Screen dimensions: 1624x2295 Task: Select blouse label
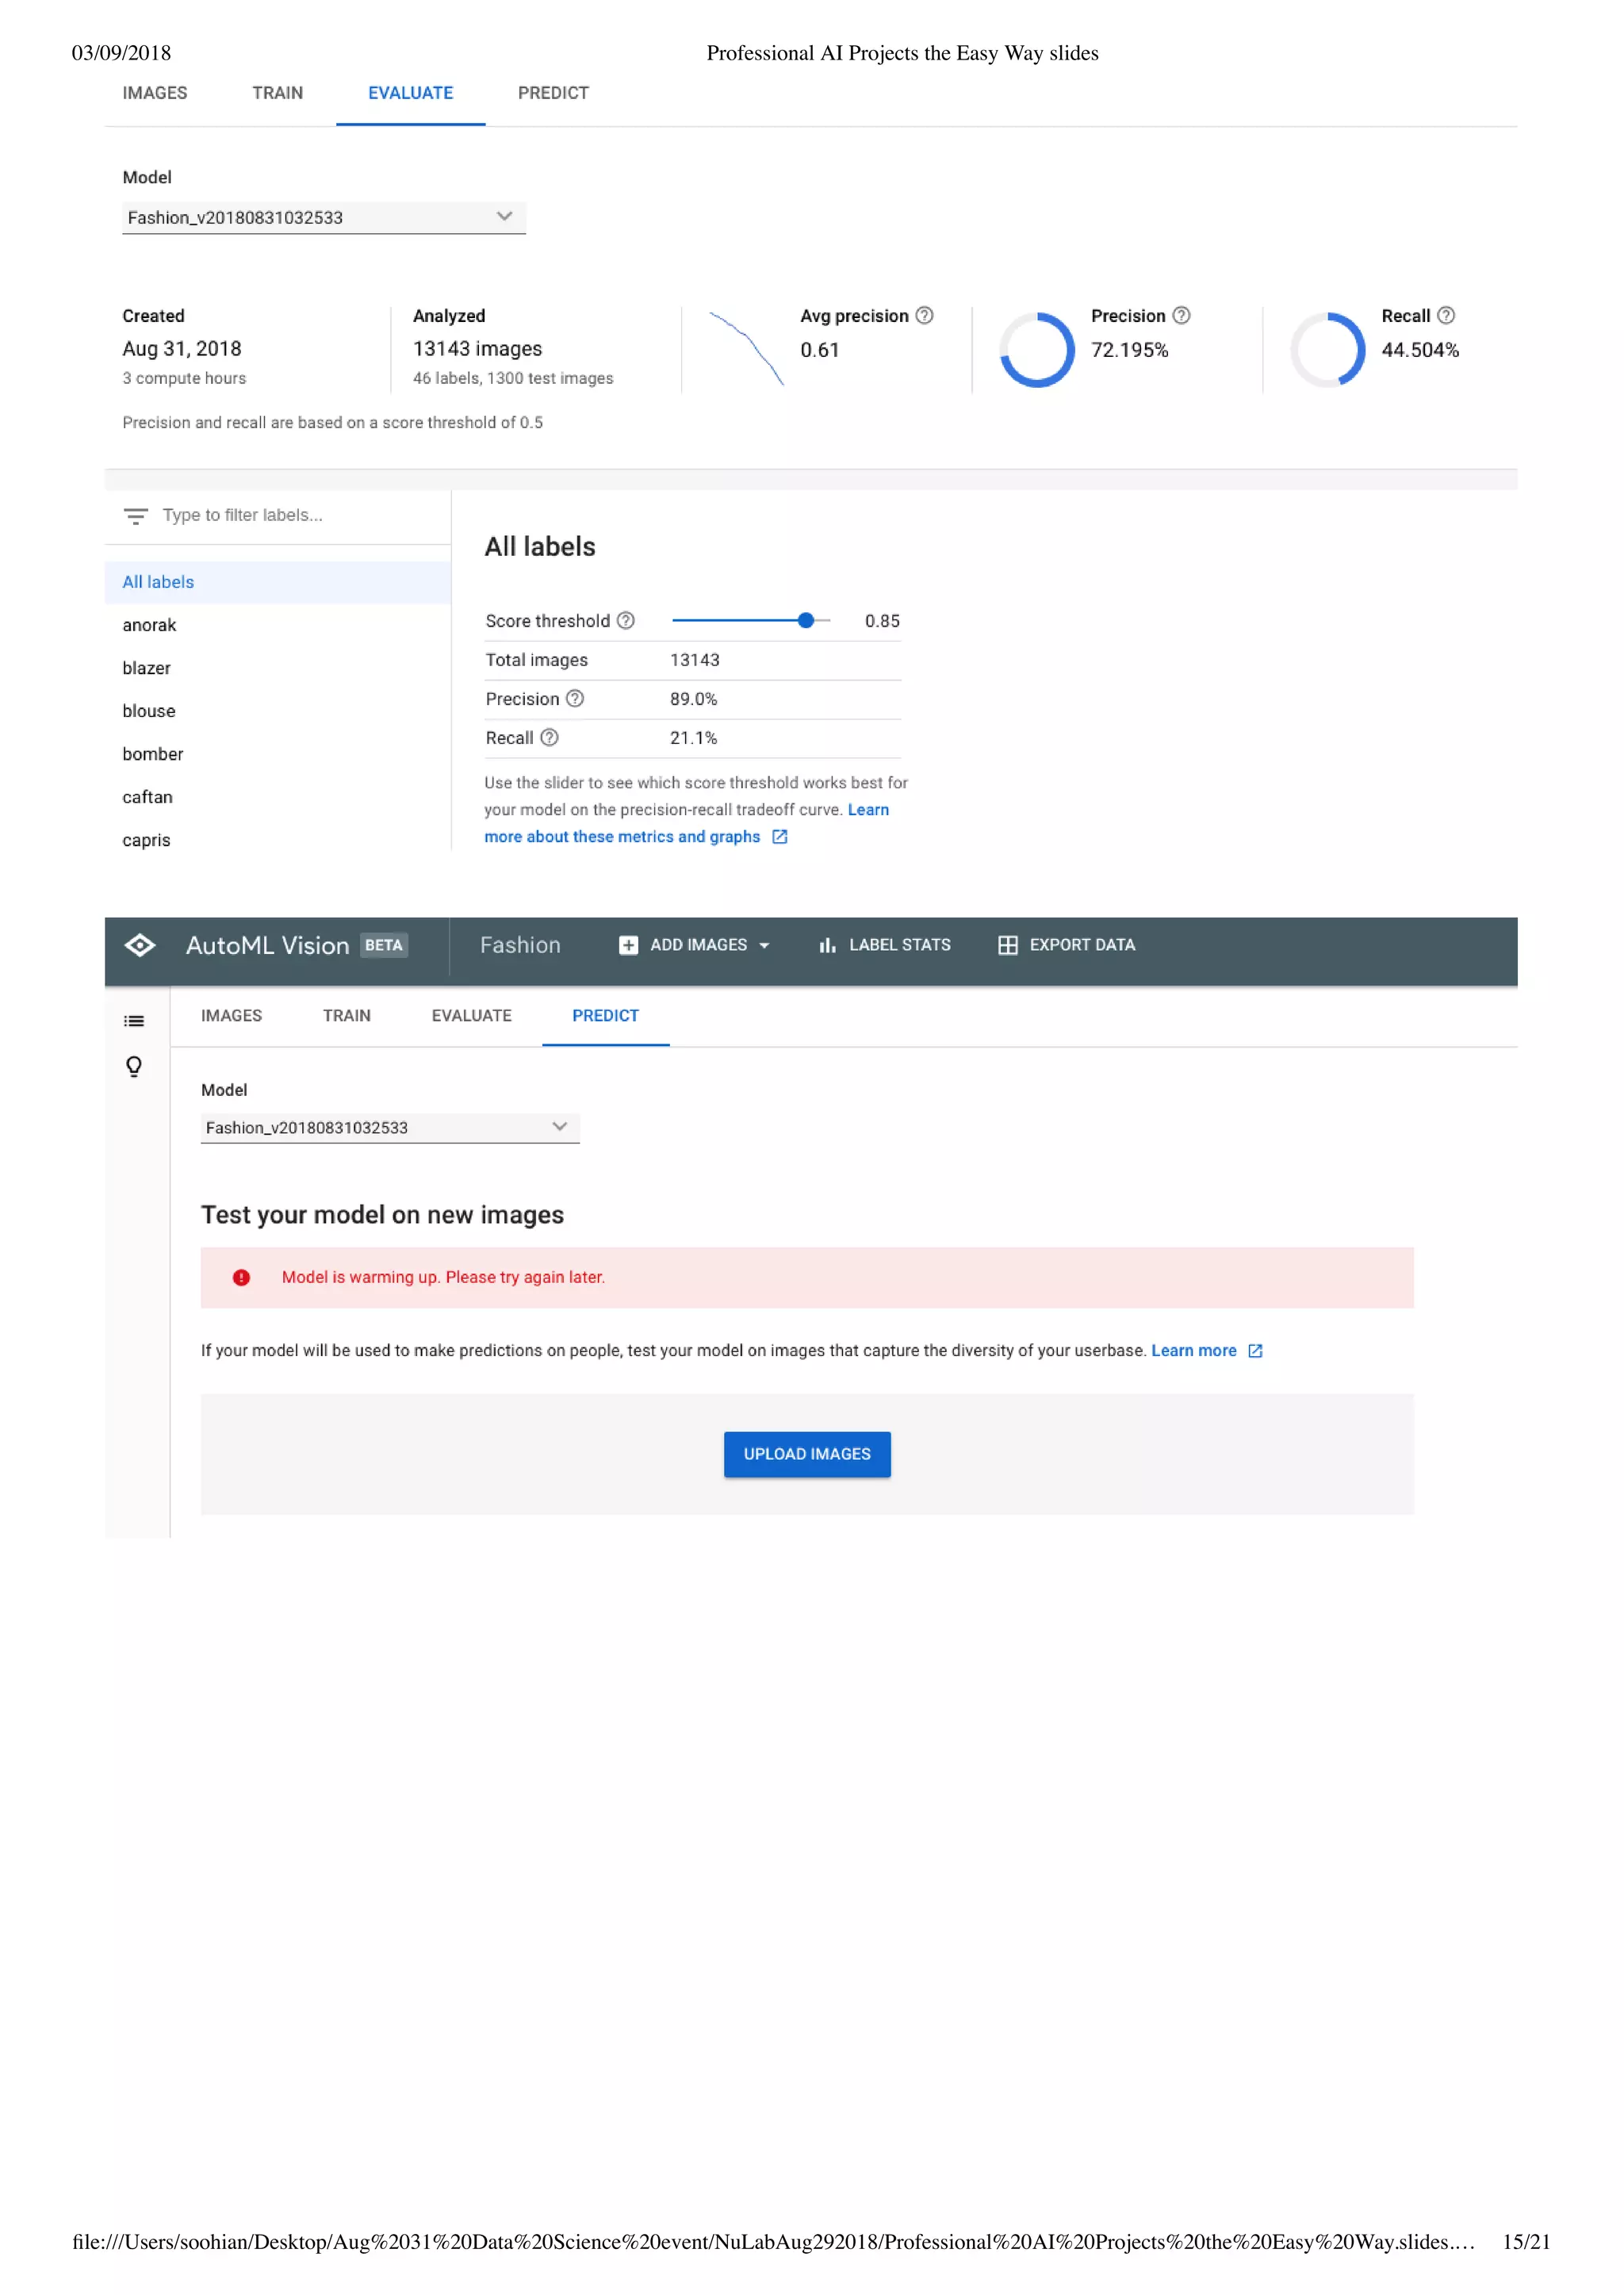pyautogui.click(x=149, y=711)
